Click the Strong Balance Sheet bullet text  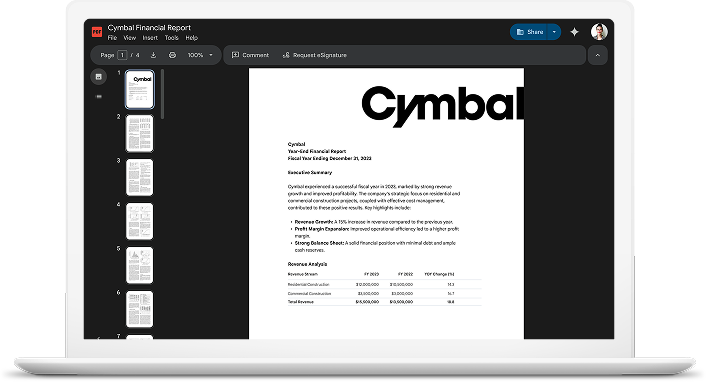point(375,246)
